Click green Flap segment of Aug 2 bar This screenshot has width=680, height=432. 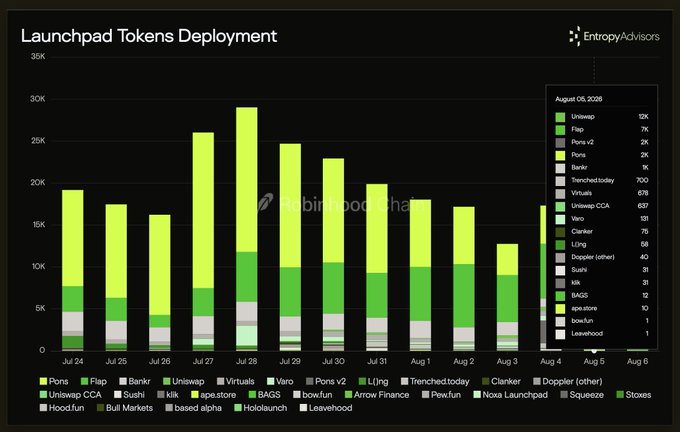[464, 295]
